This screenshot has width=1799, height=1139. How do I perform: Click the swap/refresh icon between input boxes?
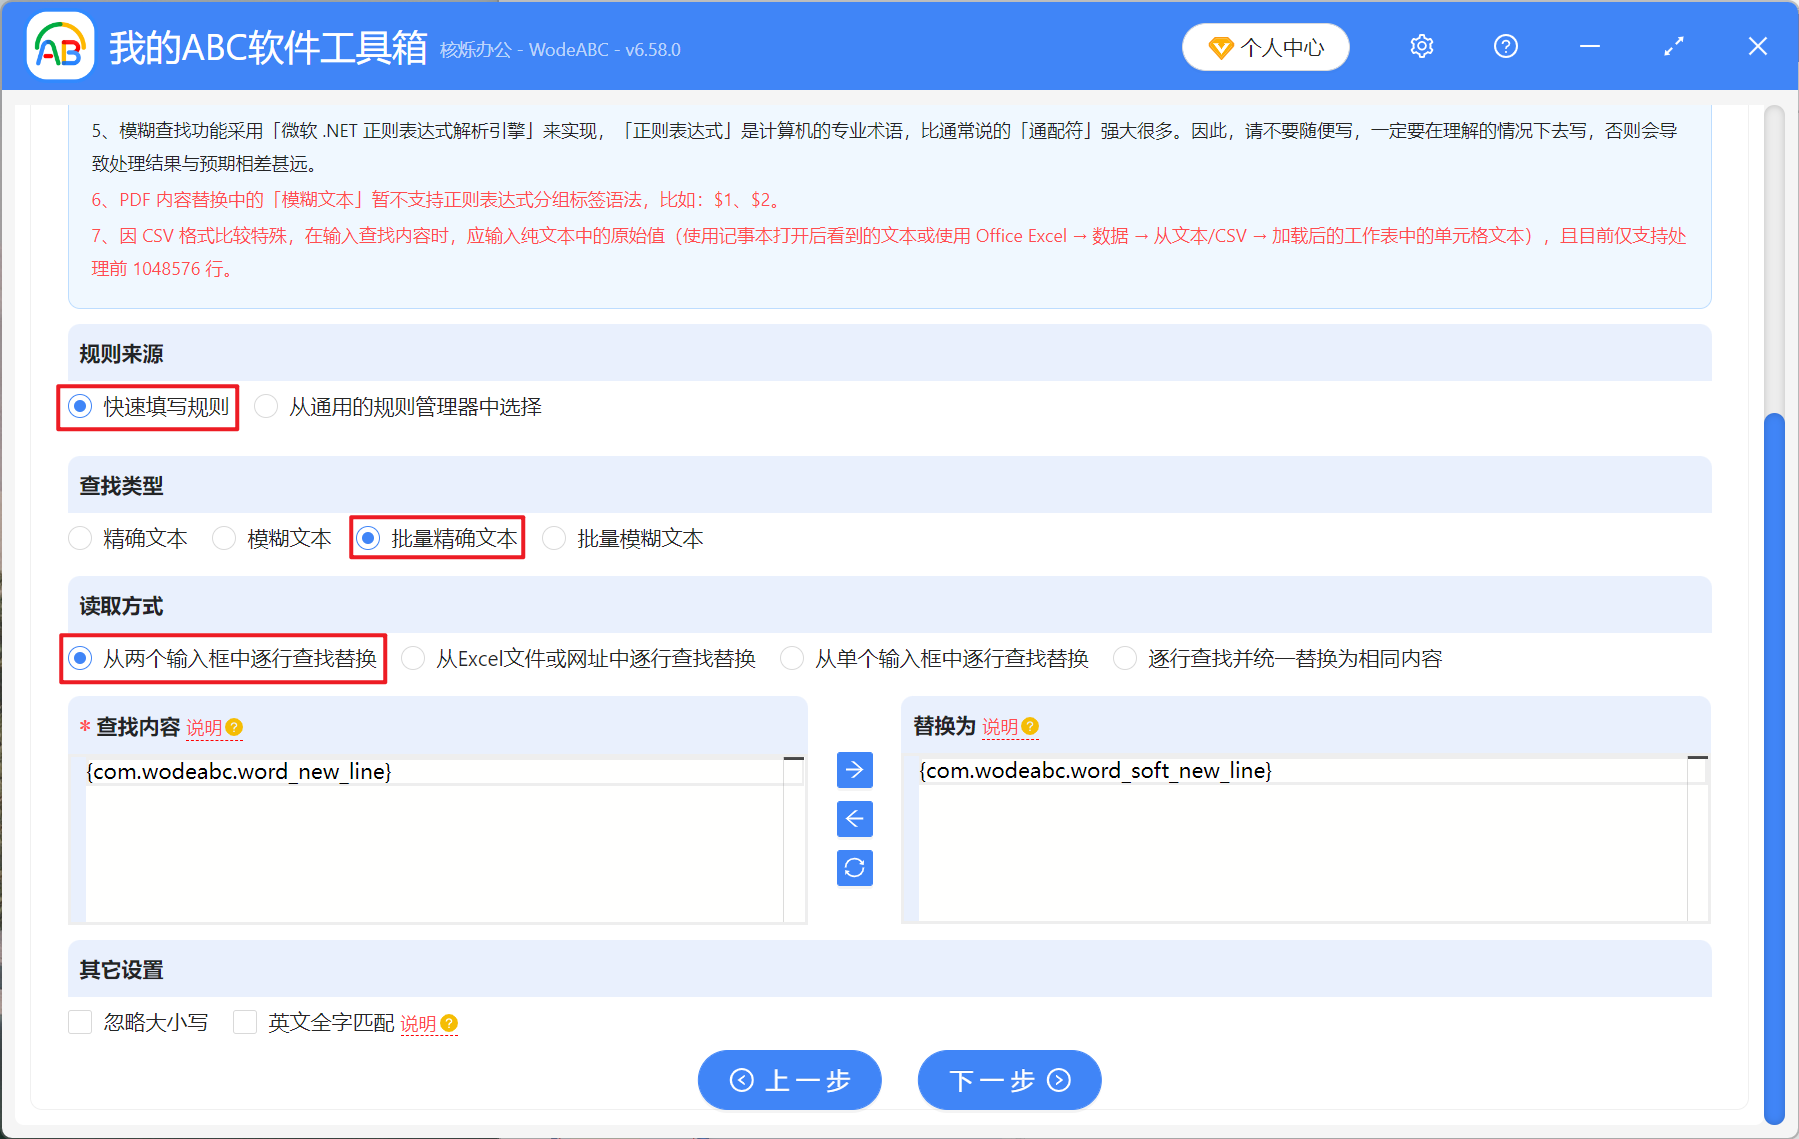853,868
